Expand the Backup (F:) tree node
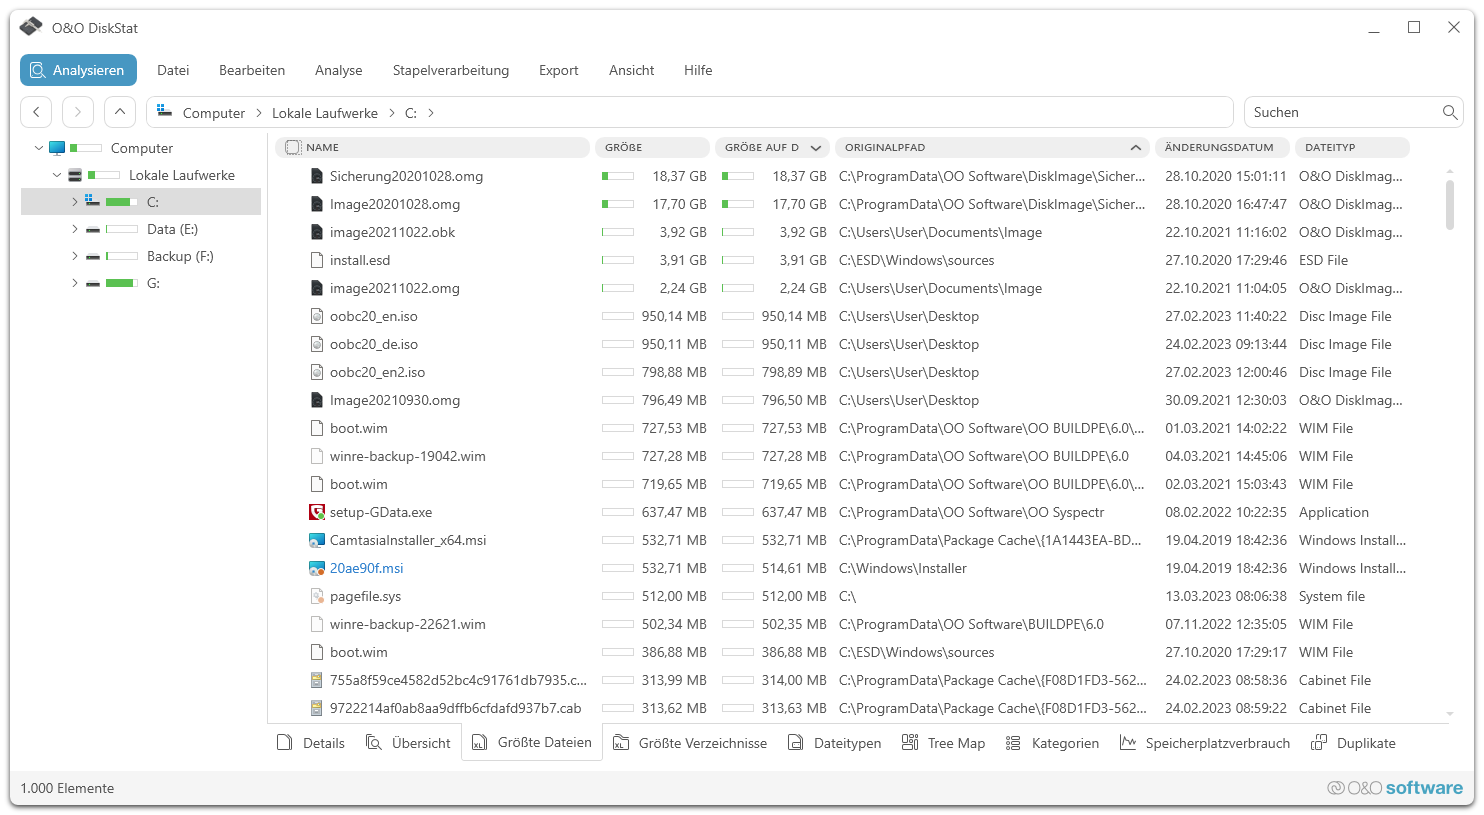Screen dimensions: 1484x815 [75, 256]
